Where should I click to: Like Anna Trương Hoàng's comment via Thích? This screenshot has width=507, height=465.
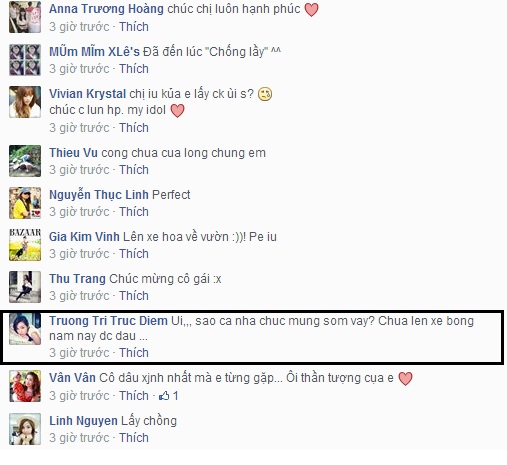click(x=134, y=27)
